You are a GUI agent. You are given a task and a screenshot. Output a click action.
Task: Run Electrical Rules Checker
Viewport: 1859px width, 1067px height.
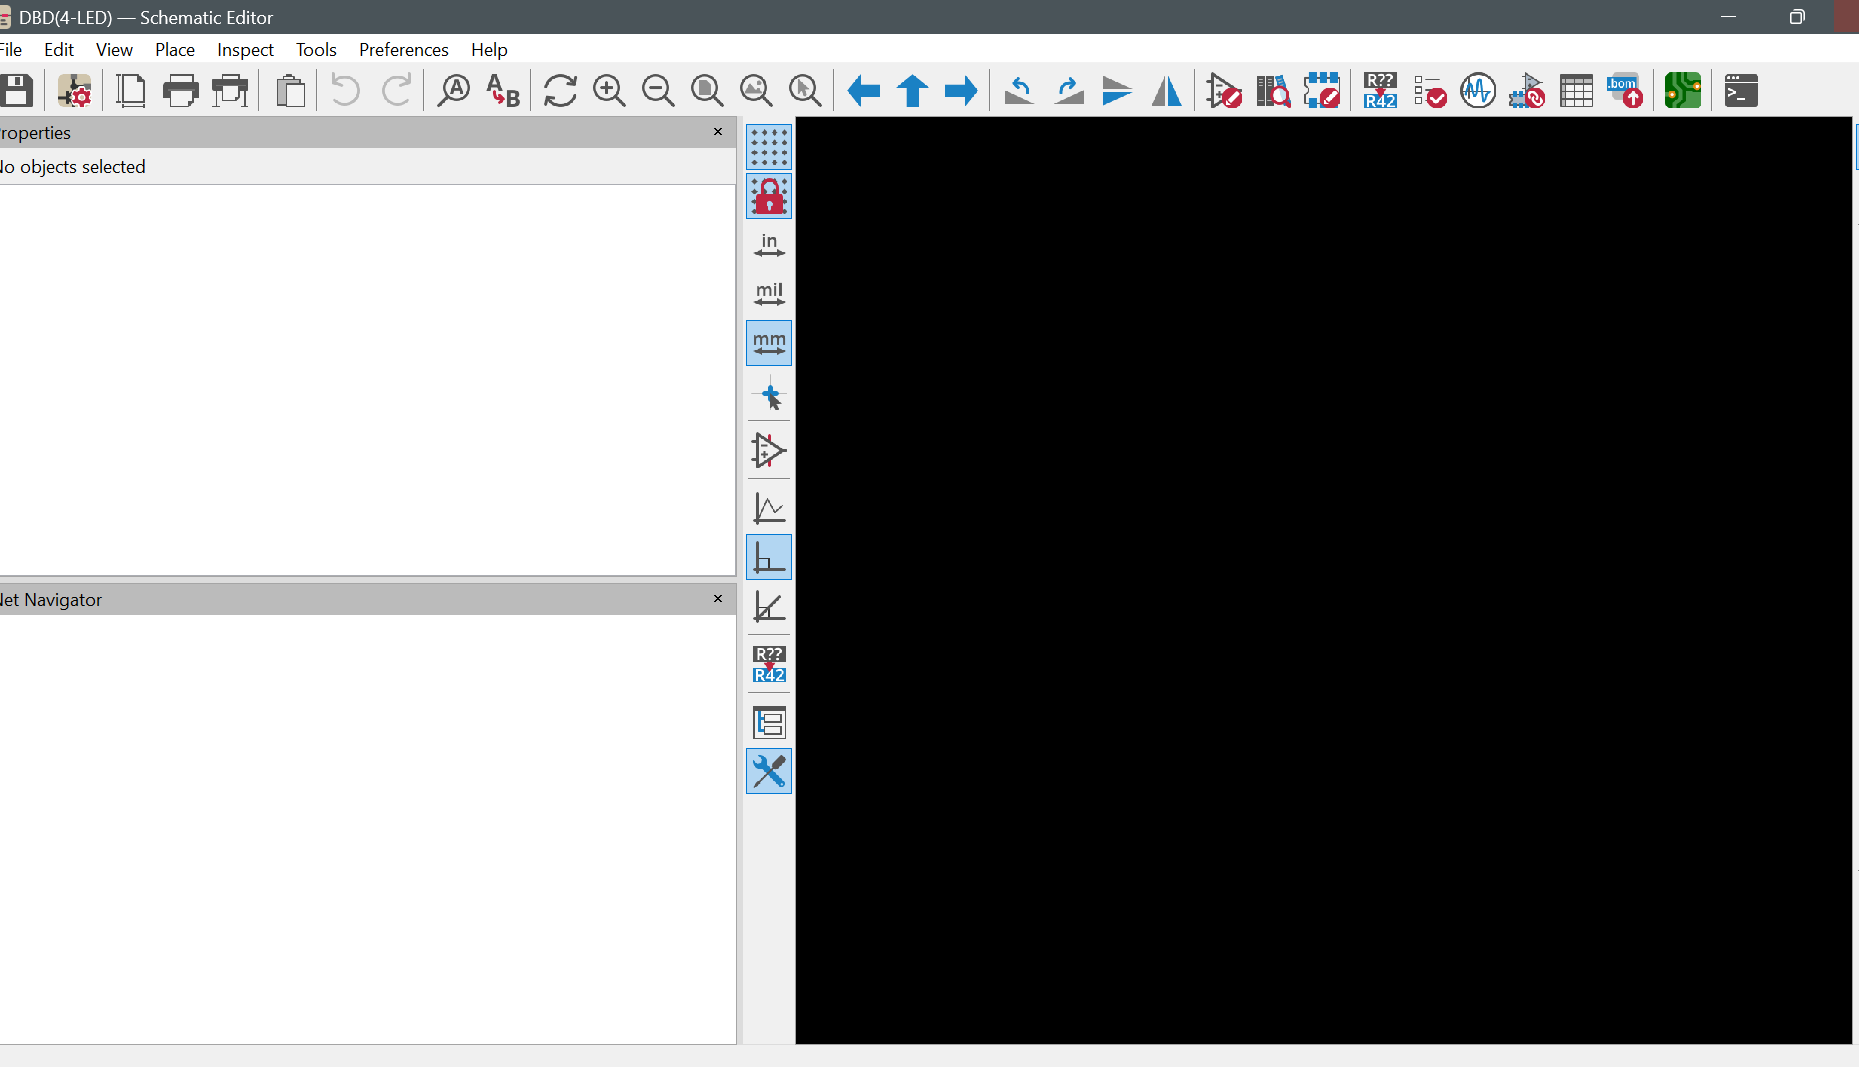[x=1430, y=91]
